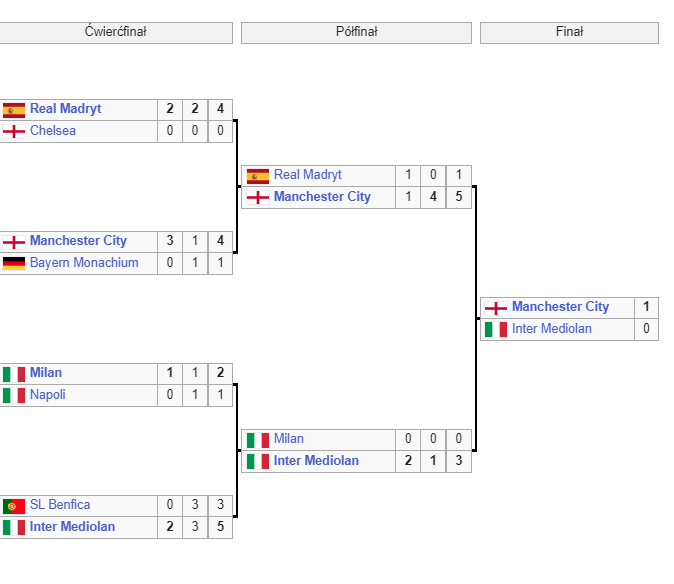
Task: Click Italy flag beside final Inter Mediolan
Action: click(x=496, y=330)
